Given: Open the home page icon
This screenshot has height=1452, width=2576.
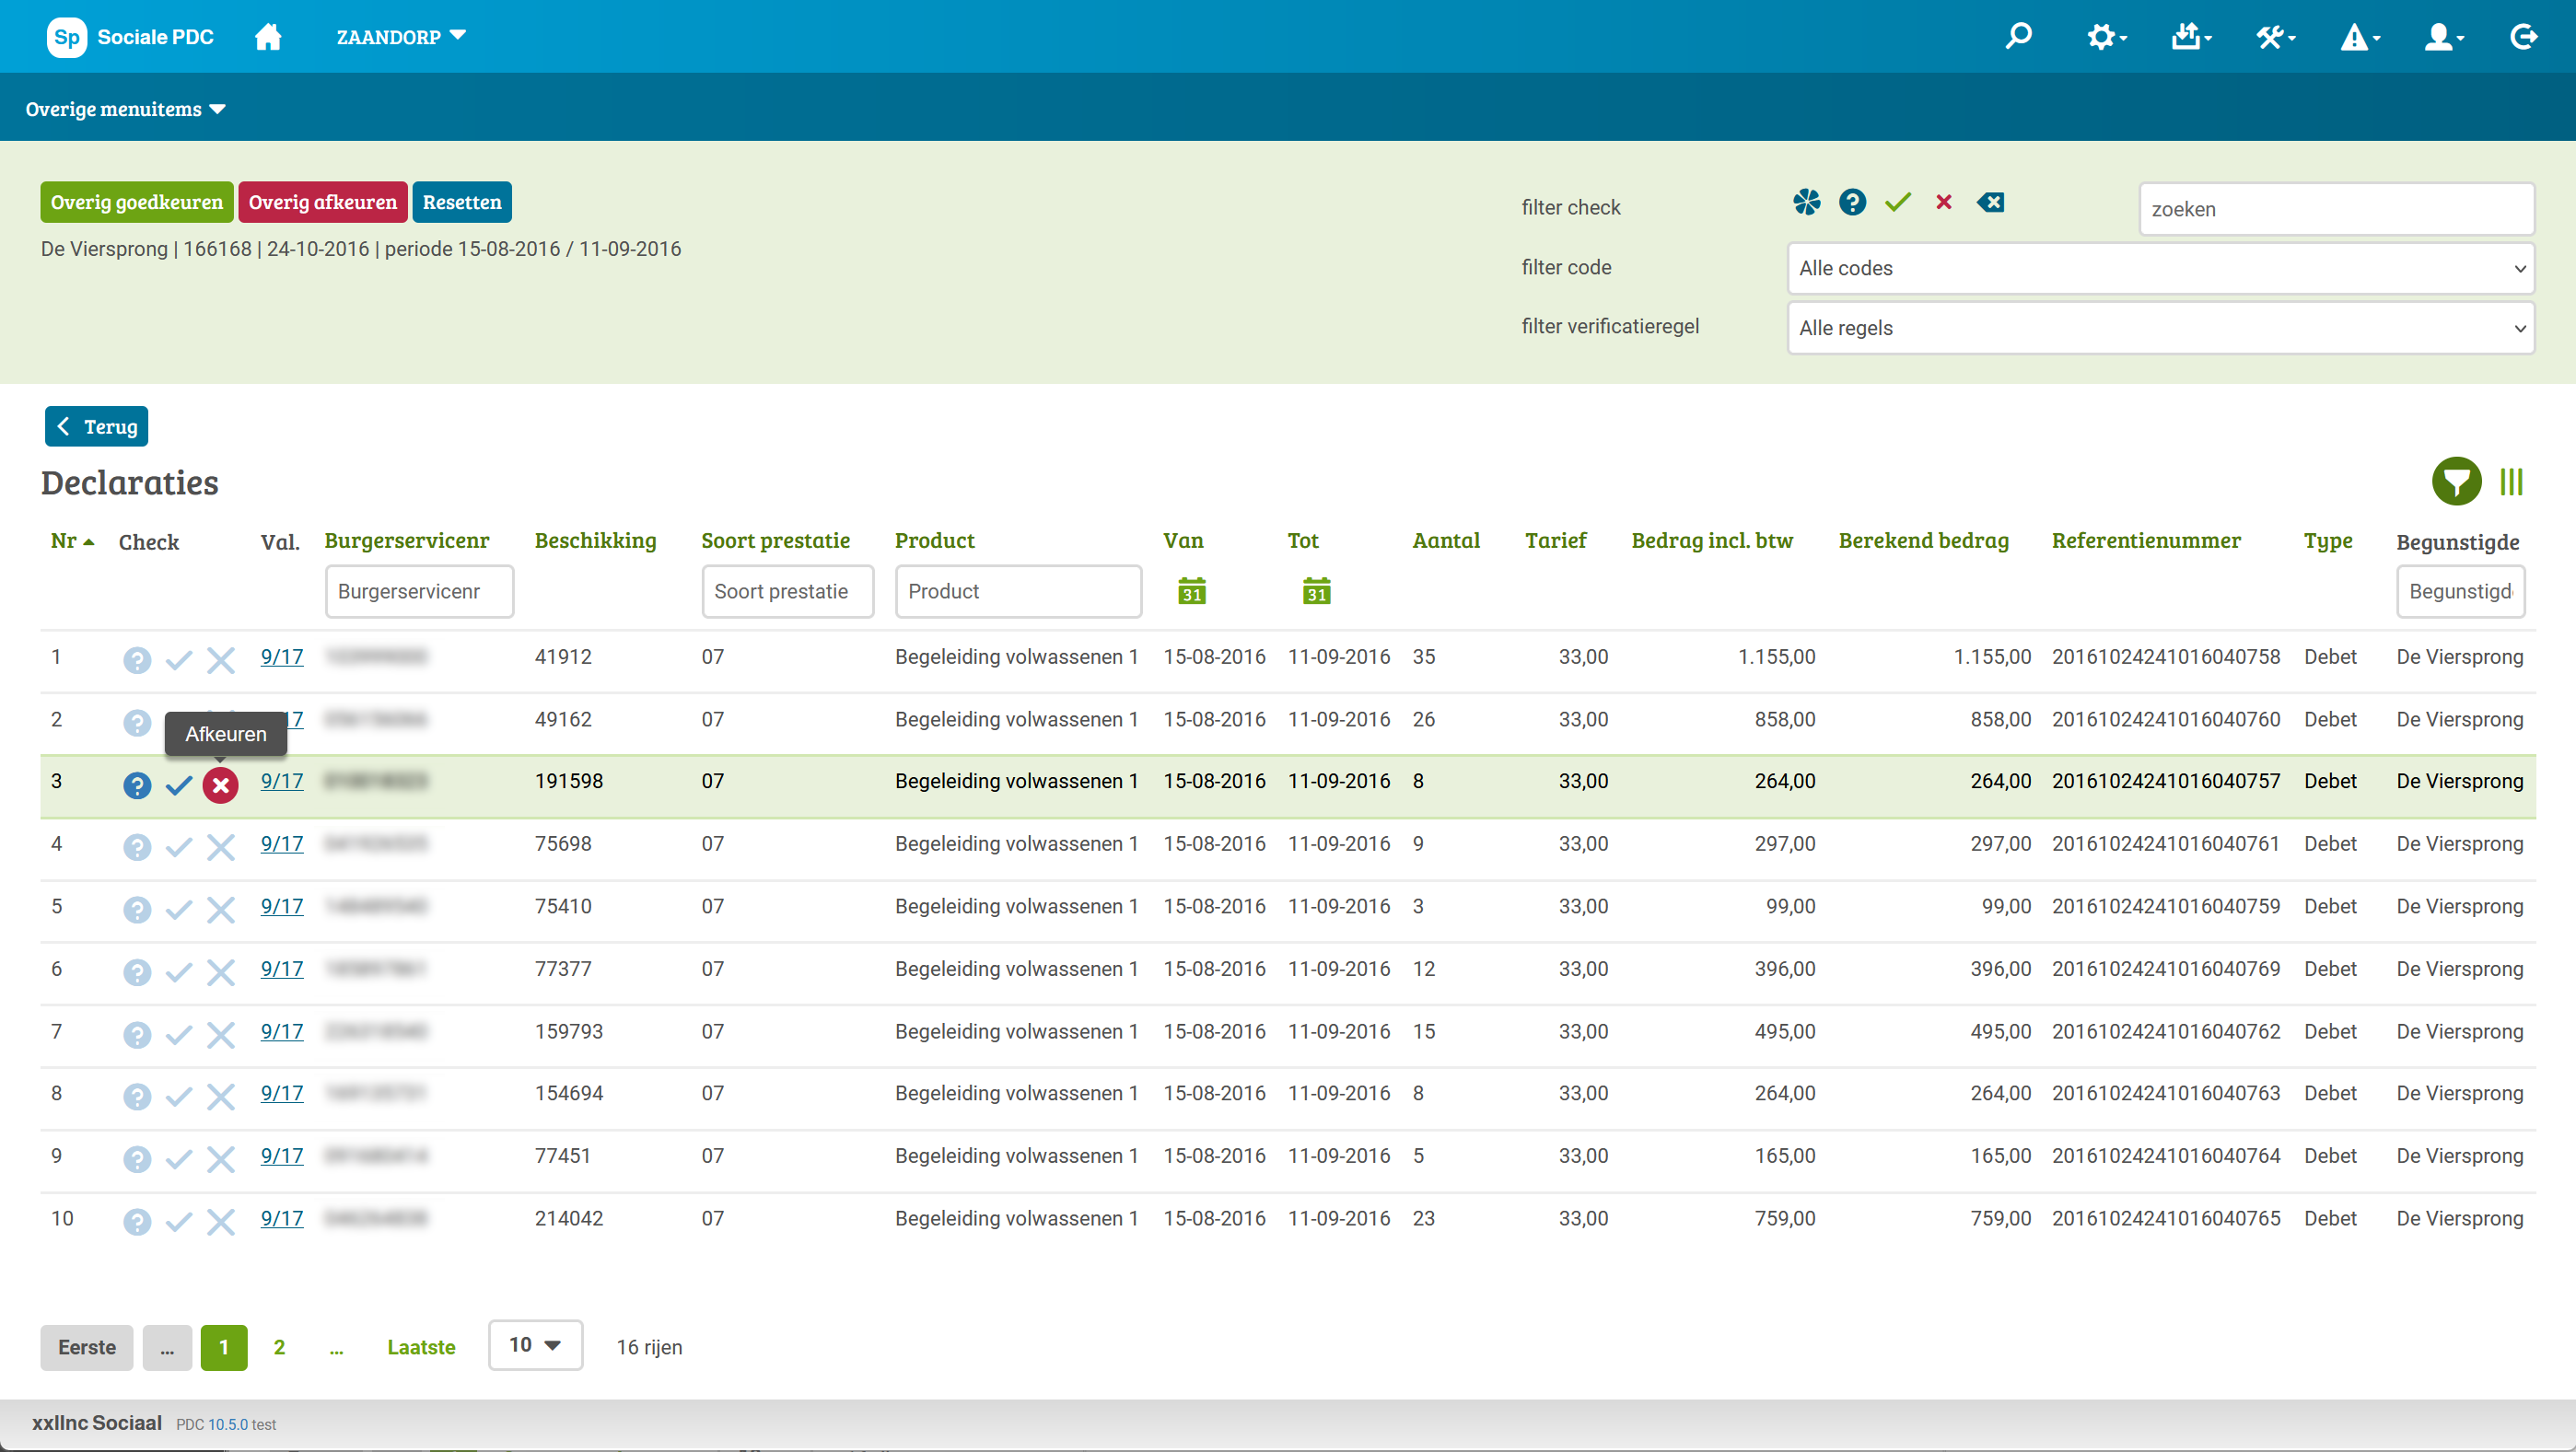Looking at the screenshot, I should point(267,37).
